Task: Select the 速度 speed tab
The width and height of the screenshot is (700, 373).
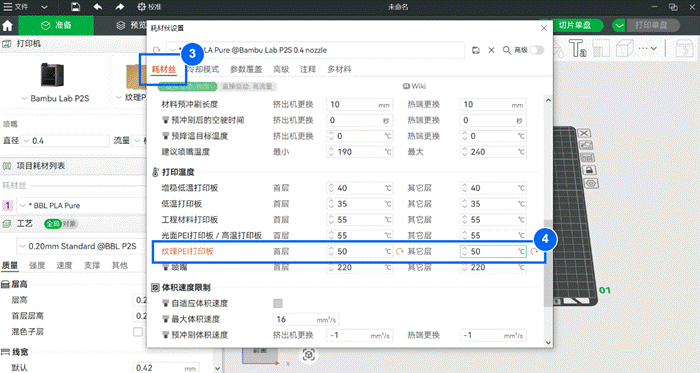Action: click(64, 265)
